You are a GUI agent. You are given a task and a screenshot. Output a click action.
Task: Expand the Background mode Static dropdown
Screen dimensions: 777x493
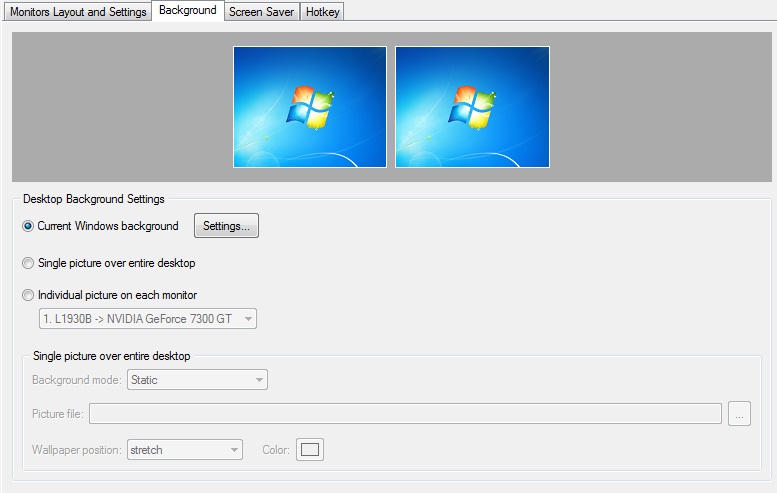click(x=197, y=380)
